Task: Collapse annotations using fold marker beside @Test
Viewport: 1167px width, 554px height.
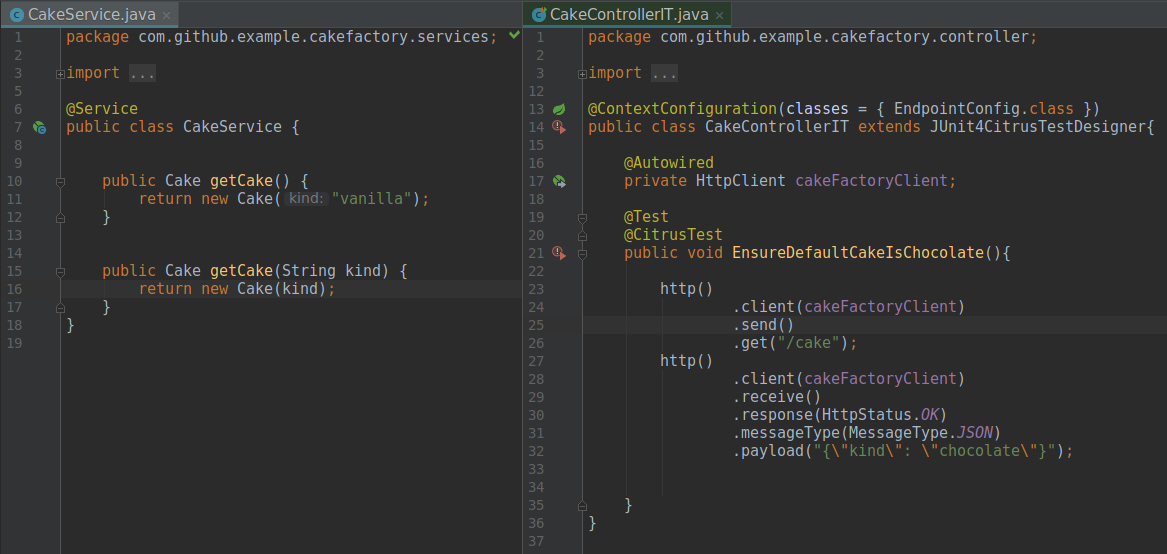Action: point(583,217)
